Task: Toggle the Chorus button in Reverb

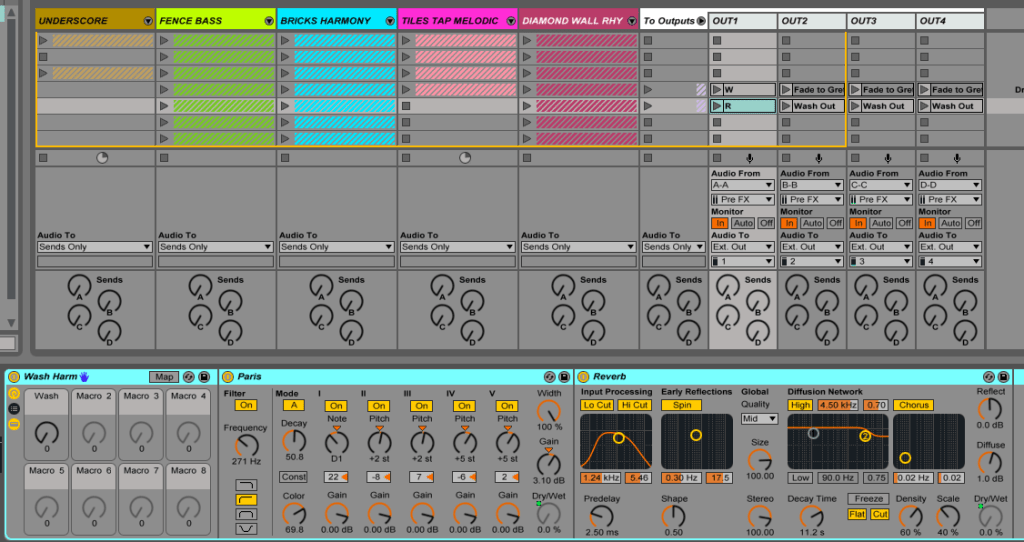Action: tap(911, 405)
